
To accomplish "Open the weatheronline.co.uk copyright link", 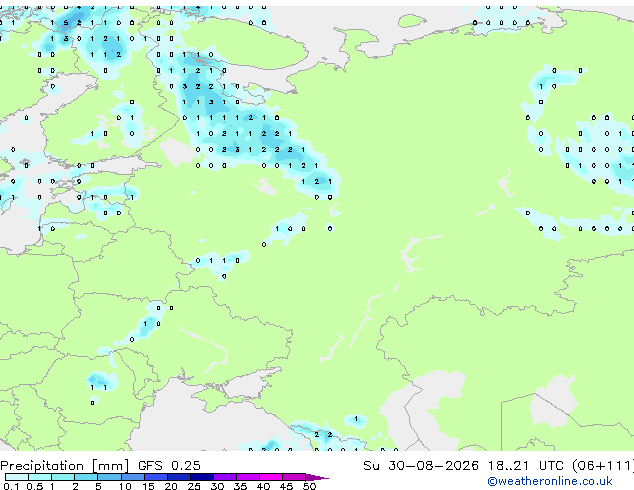I will (550, 481).
